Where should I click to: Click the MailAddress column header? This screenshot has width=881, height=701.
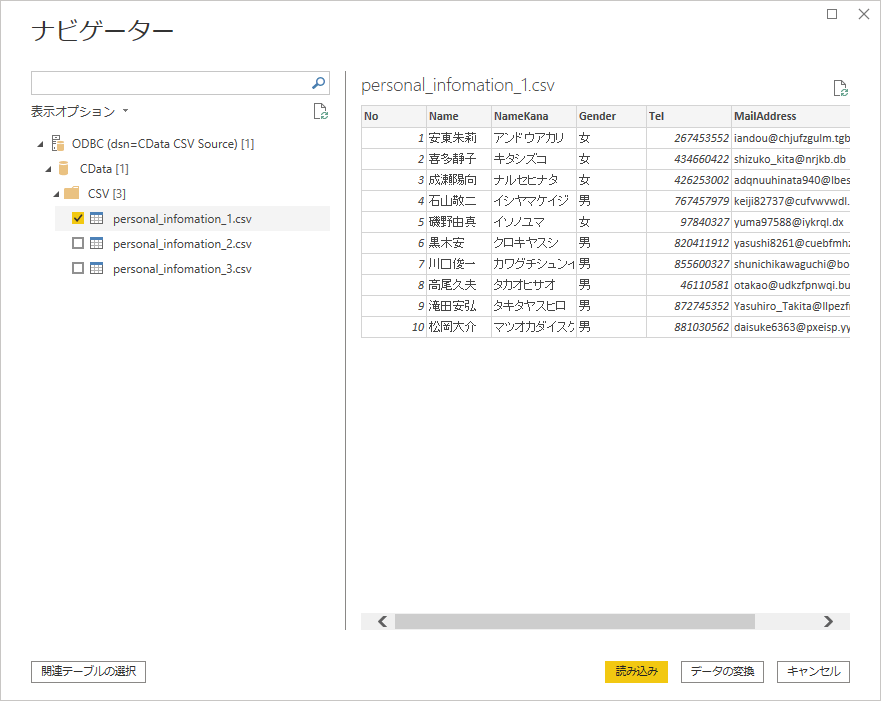click(x=765, y=116)
